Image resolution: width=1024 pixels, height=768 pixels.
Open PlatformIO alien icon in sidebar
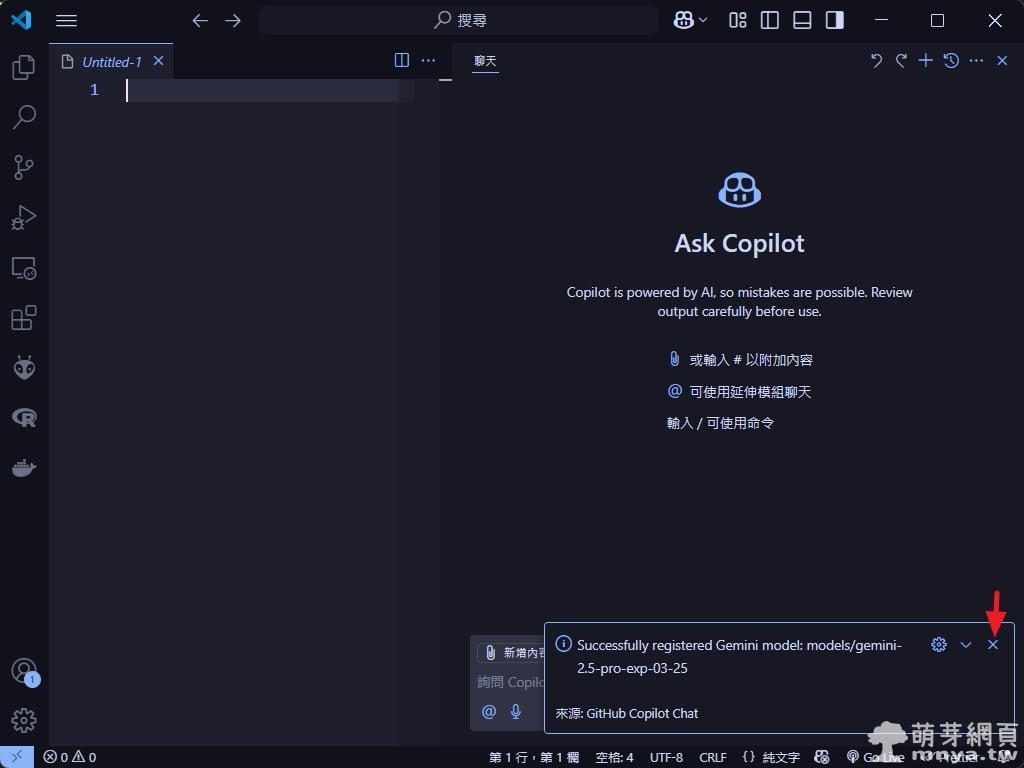(24, 368)
